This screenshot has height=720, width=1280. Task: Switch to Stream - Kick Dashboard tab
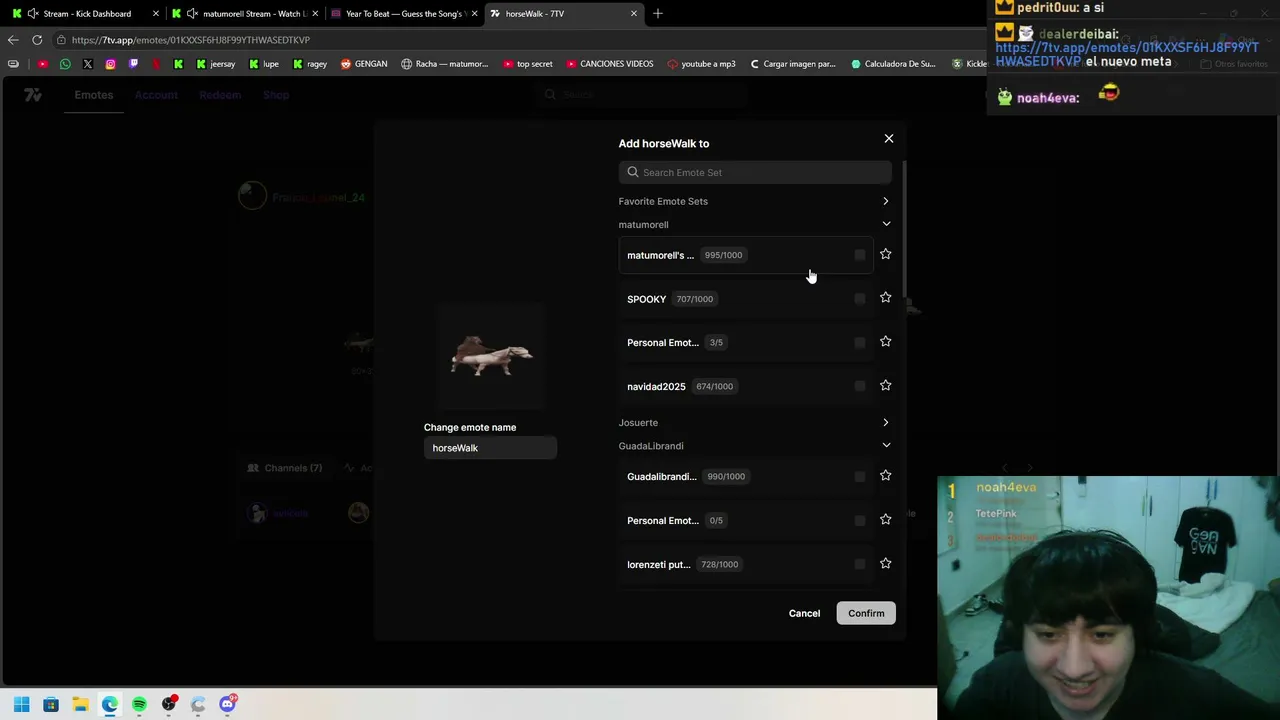84,14
